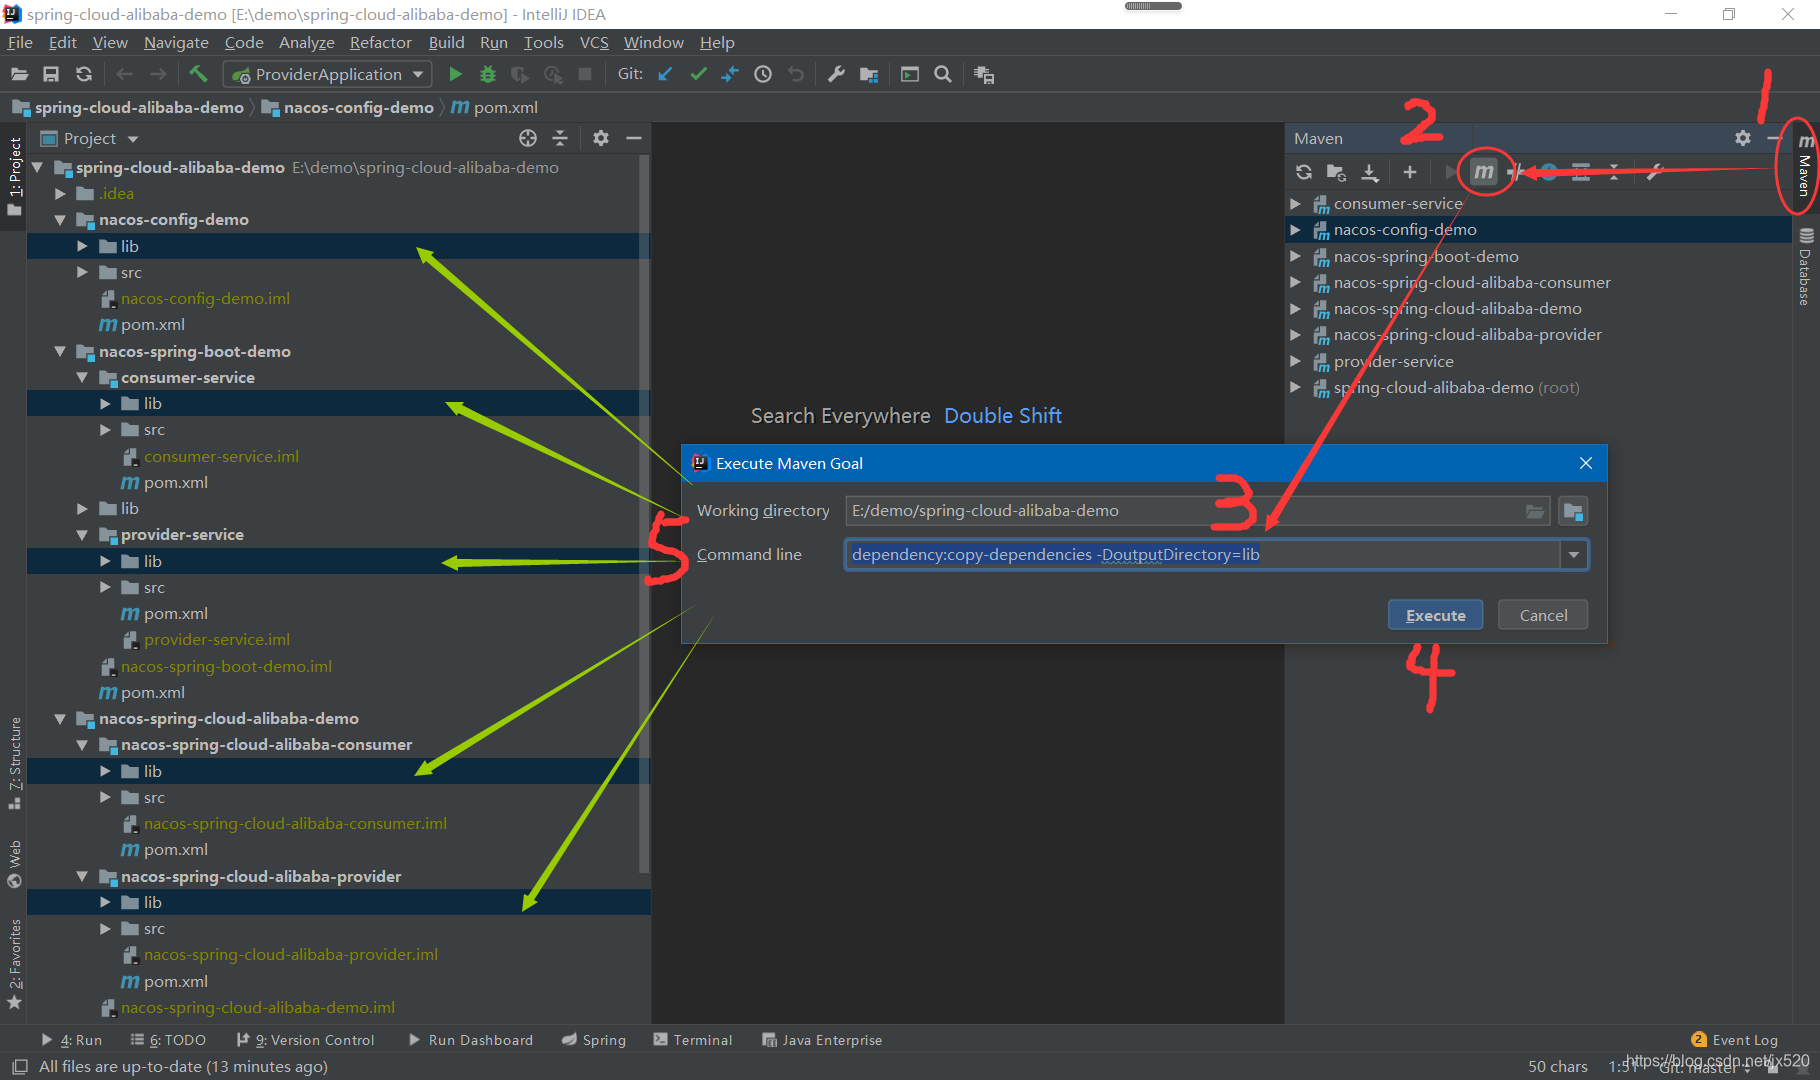1820x1080 pixels.
Task: Open the Version Control tool window tab
Action: (x=305, y=1040)
